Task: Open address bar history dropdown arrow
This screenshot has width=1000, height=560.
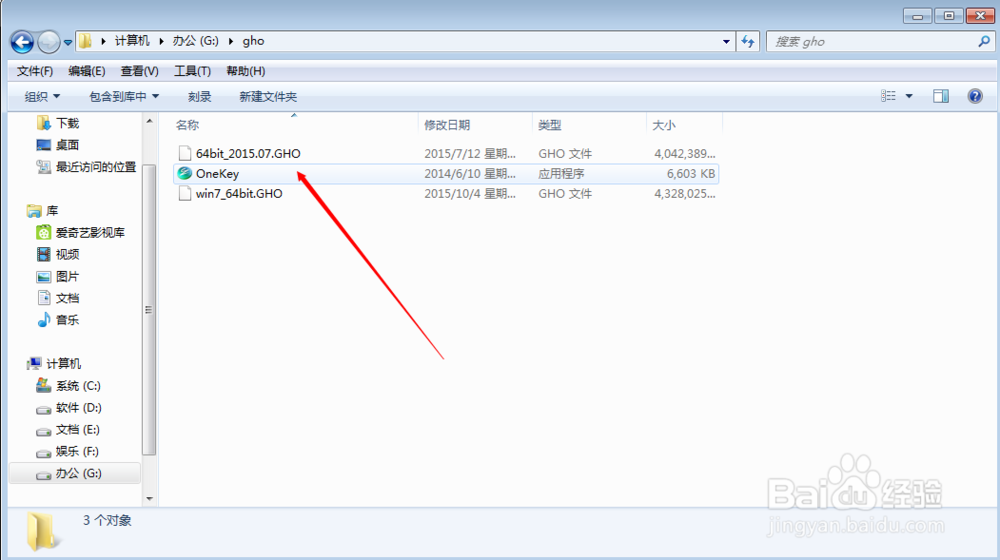Action: tap(726, 41)
